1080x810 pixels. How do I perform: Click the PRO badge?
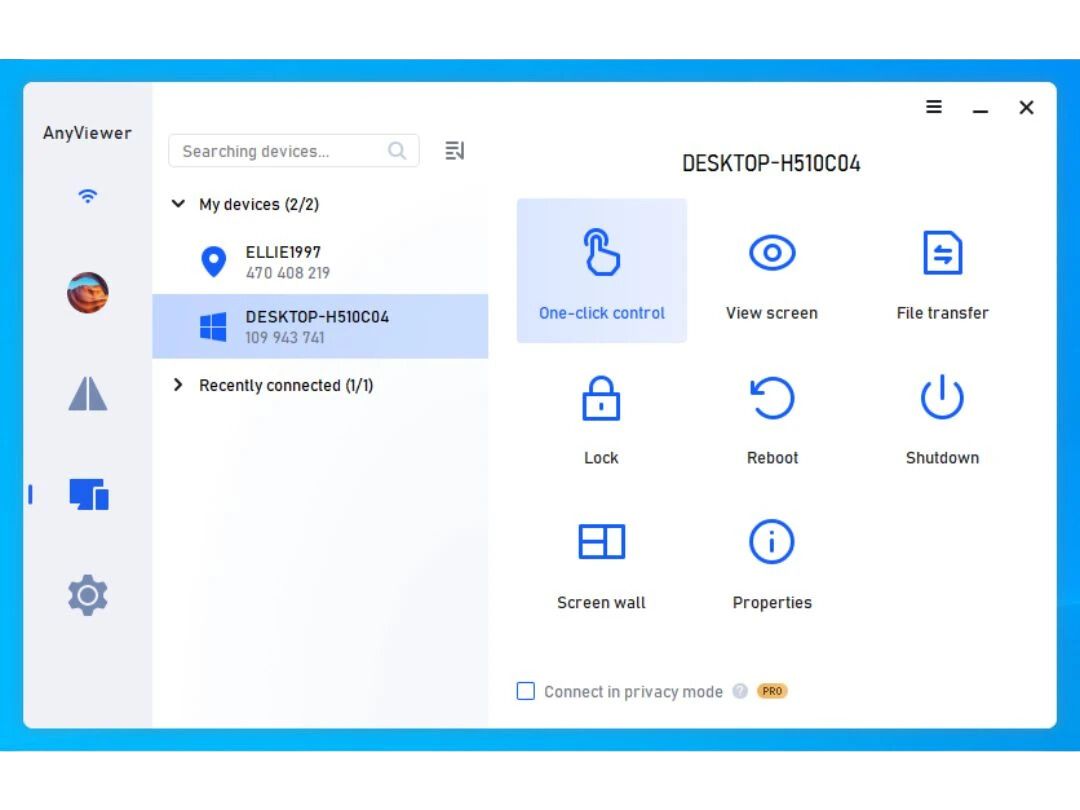pyautogui.click(x=772, y=691)
